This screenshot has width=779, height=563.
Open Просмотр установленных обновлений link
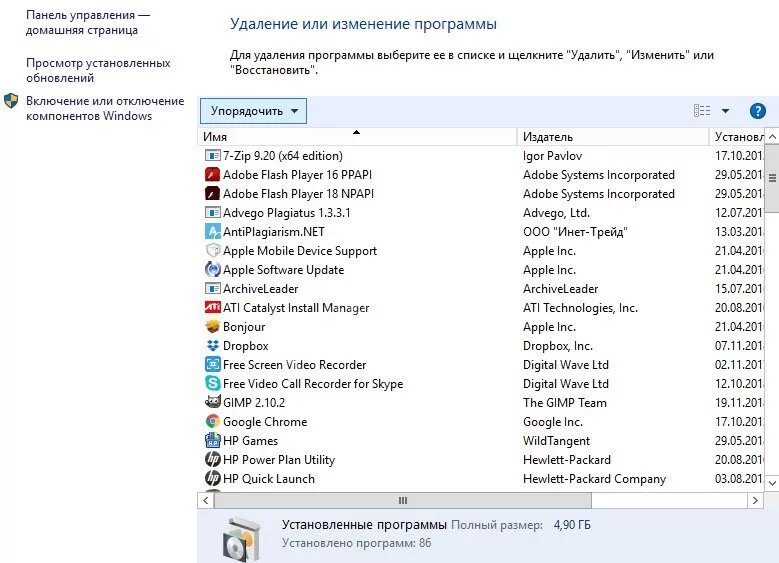(x=98, y=70)
